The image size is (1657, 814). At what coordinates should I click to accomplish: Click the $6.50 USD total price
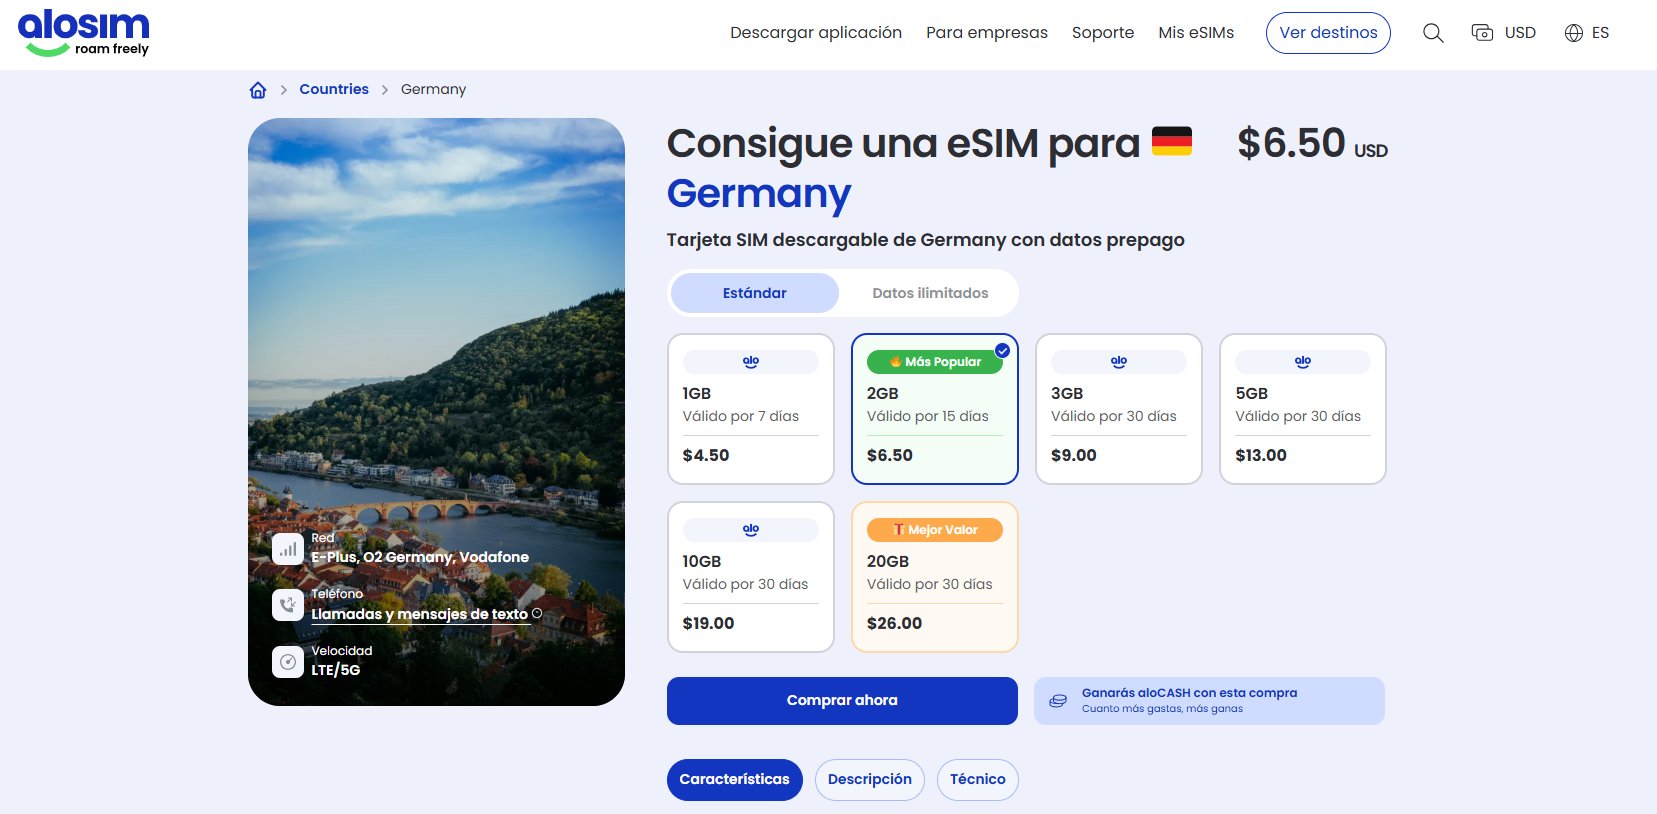[1312, 143]
